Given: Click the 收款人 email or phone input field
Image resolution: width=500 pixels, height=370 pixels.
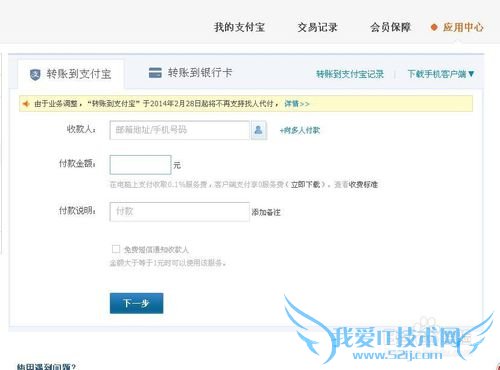Looking at the screenshot, I should click(x=179, y=130).
